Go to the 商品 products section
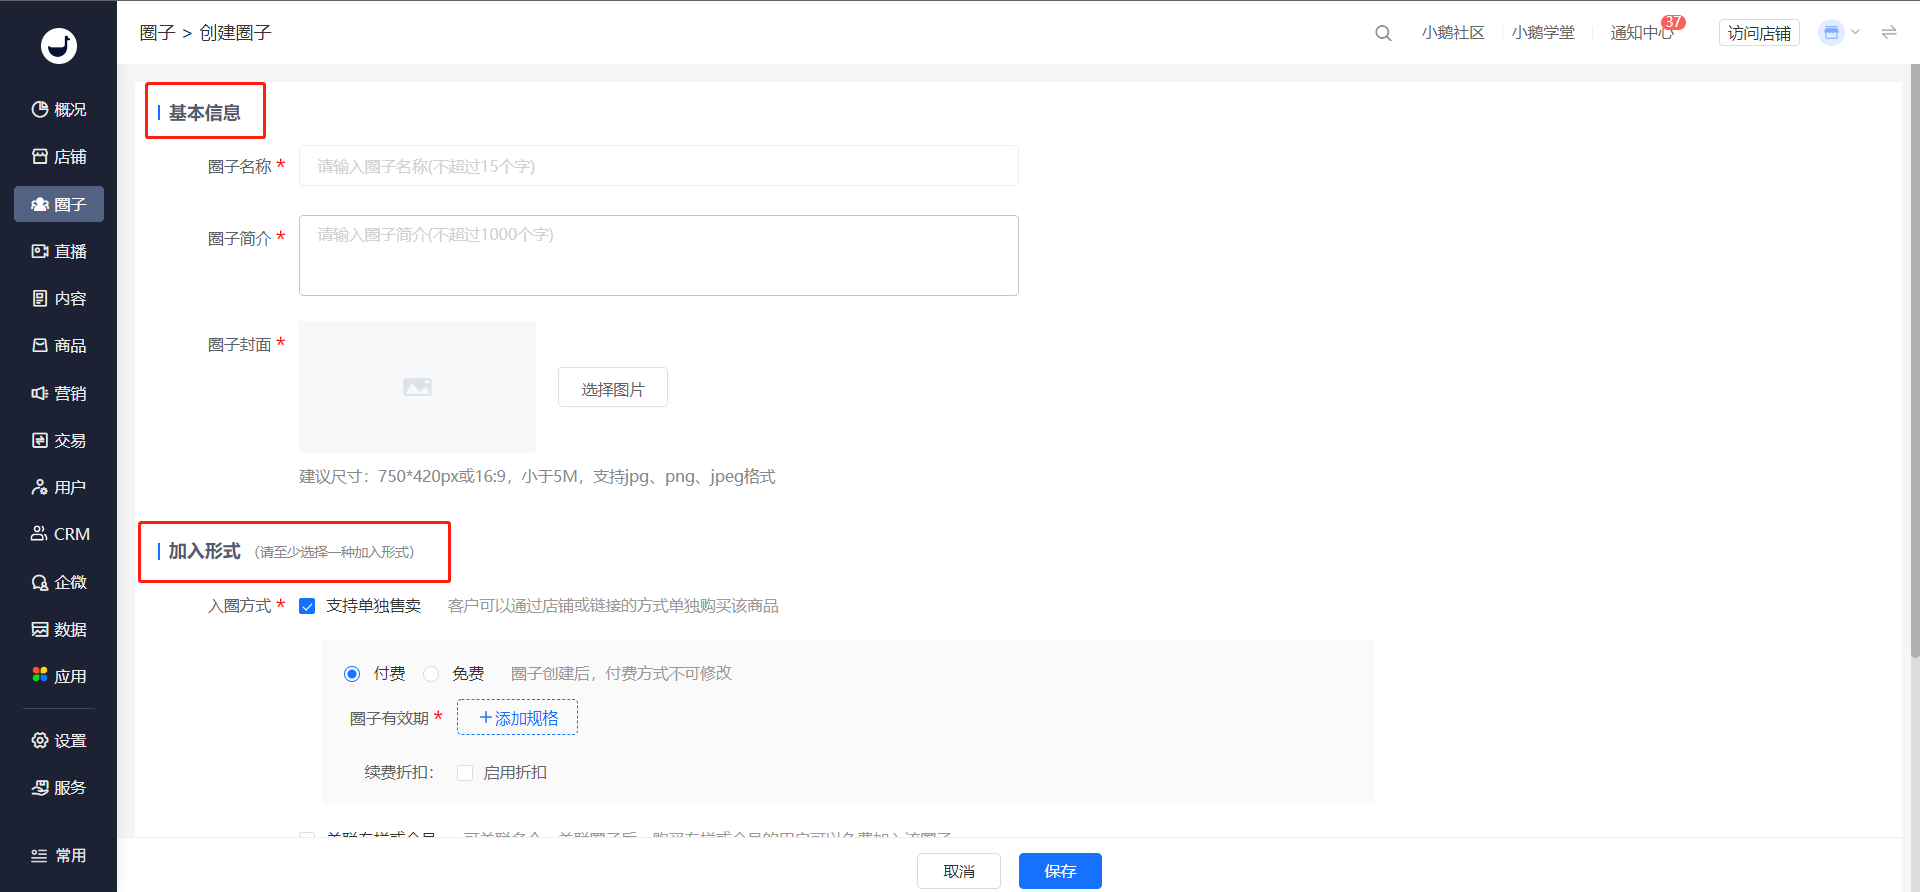1920x892 pixels. 59,345
